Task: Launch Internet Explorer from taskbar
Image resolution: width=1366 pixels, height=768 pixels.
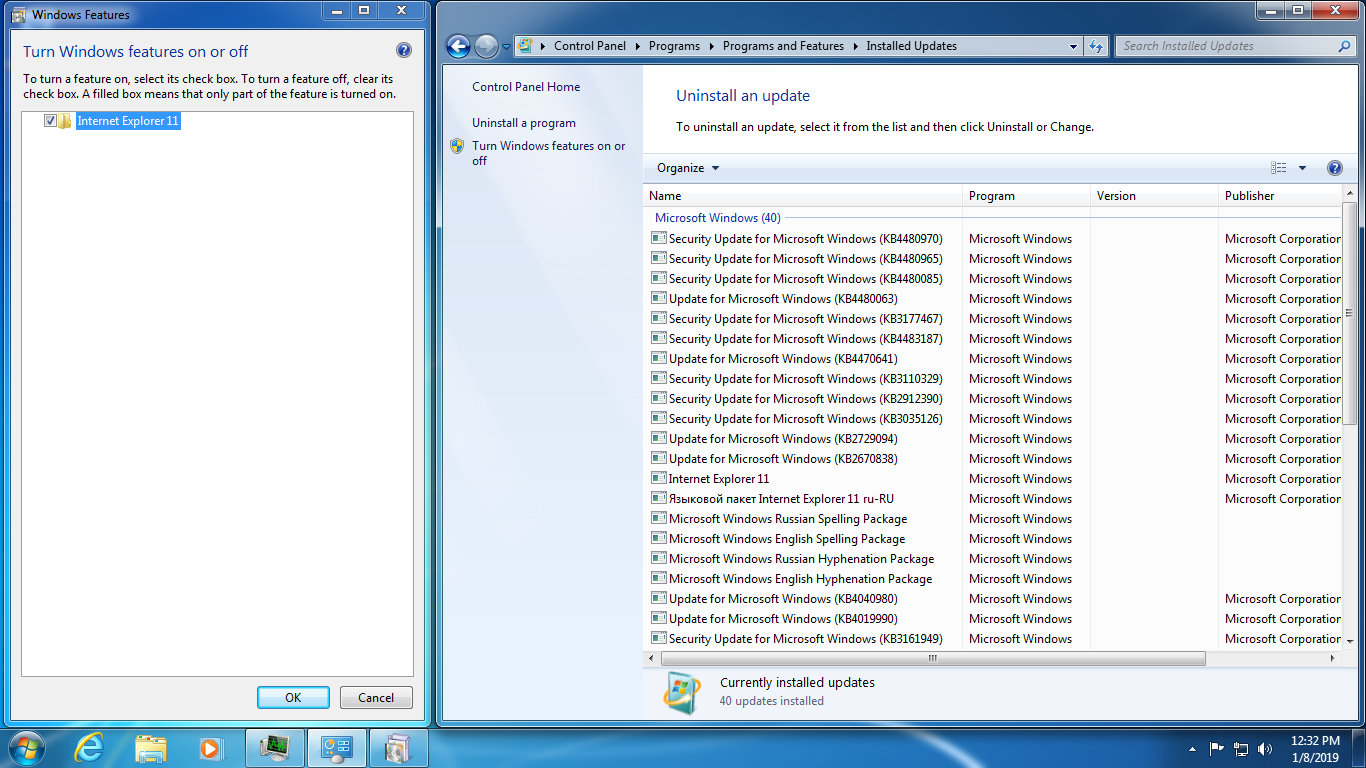Action: 89,747
